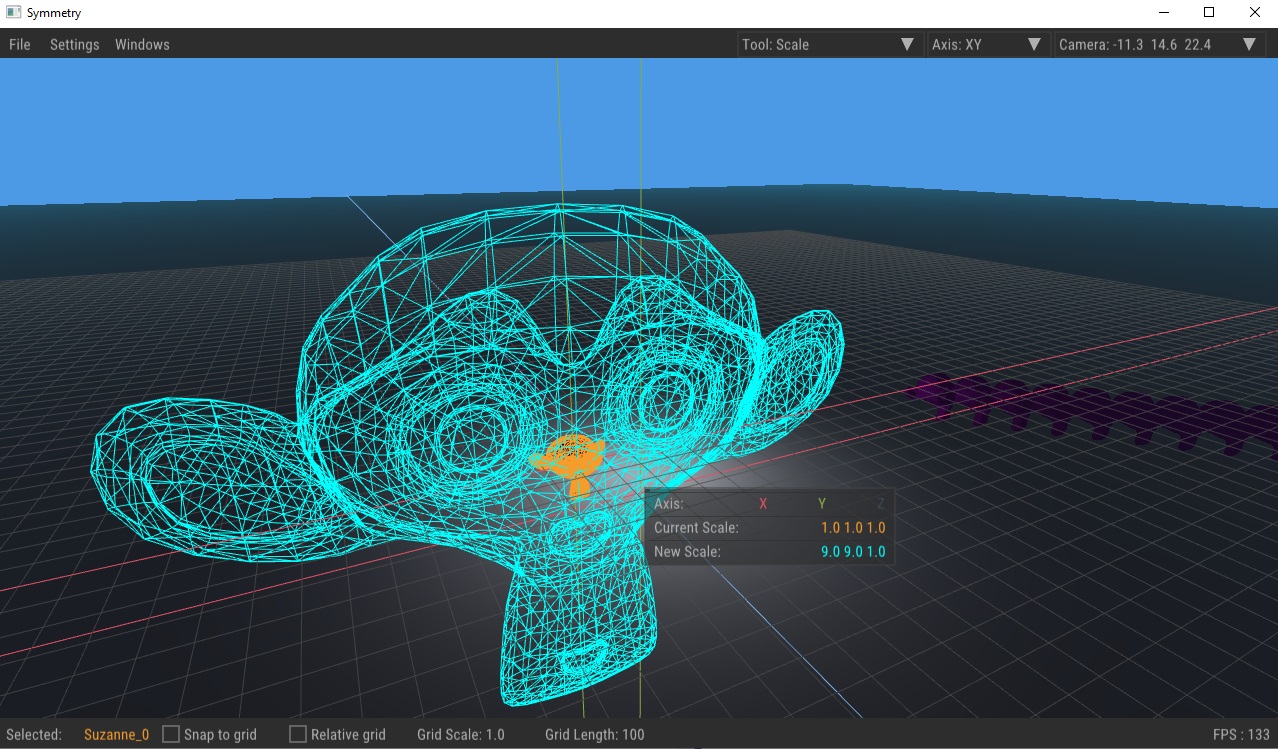Screen dimensions: 1278x749
Task: Click the FPS : 133 counter
Action: (x=1241, y=734)
